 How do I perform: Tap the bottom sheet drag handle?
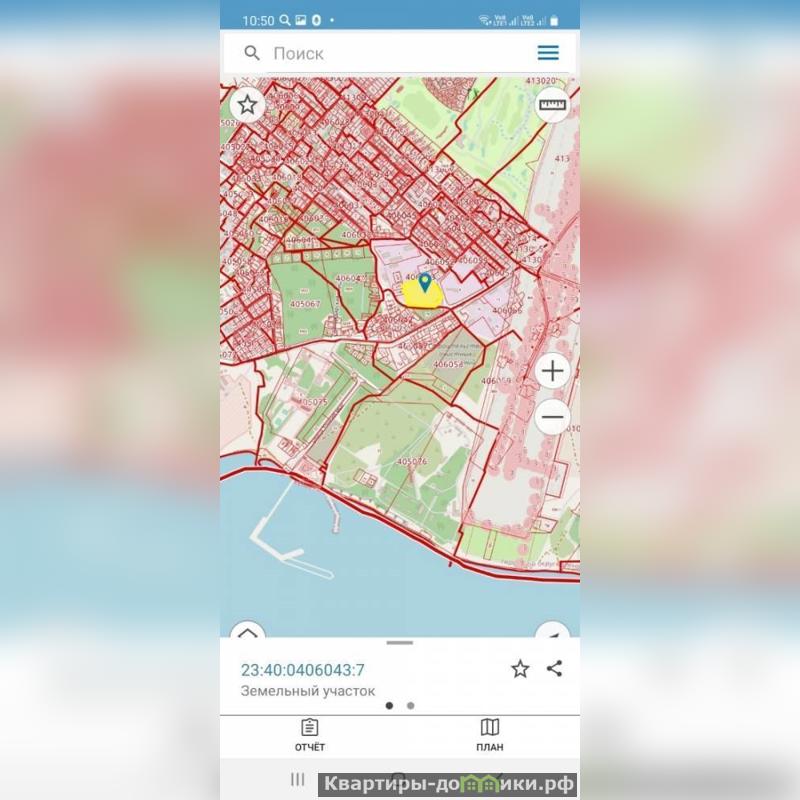[399, 643]
